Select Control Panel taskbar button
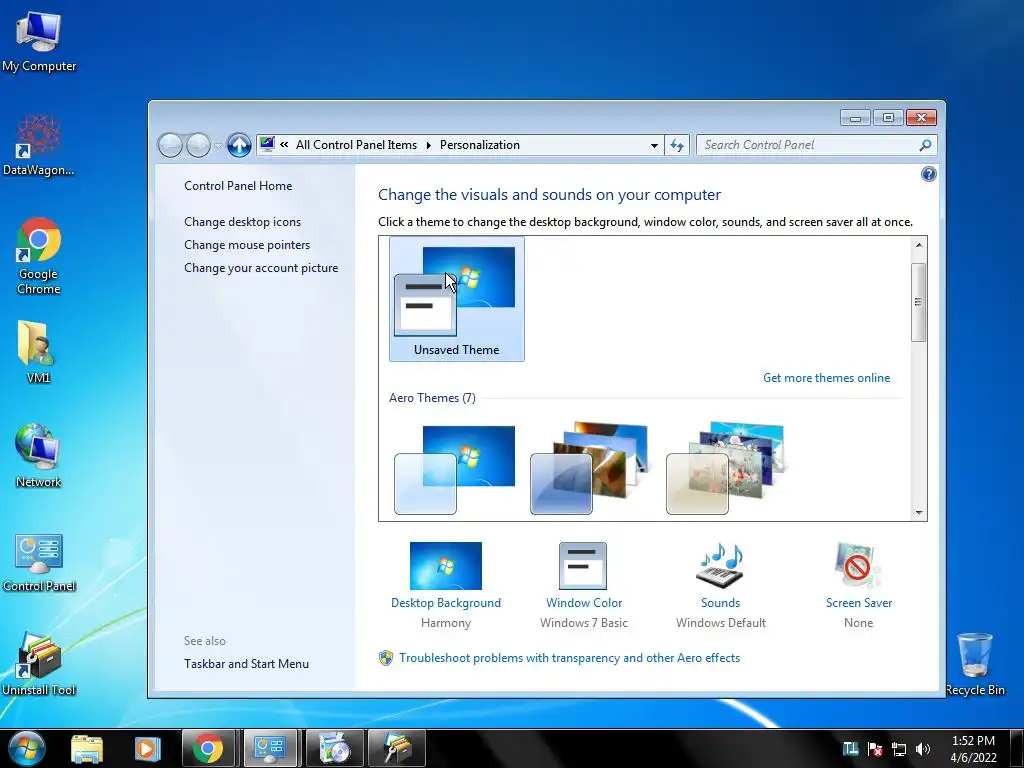Image resolution: width=1024 pixels, height=768 pixels. coord(270,748)
